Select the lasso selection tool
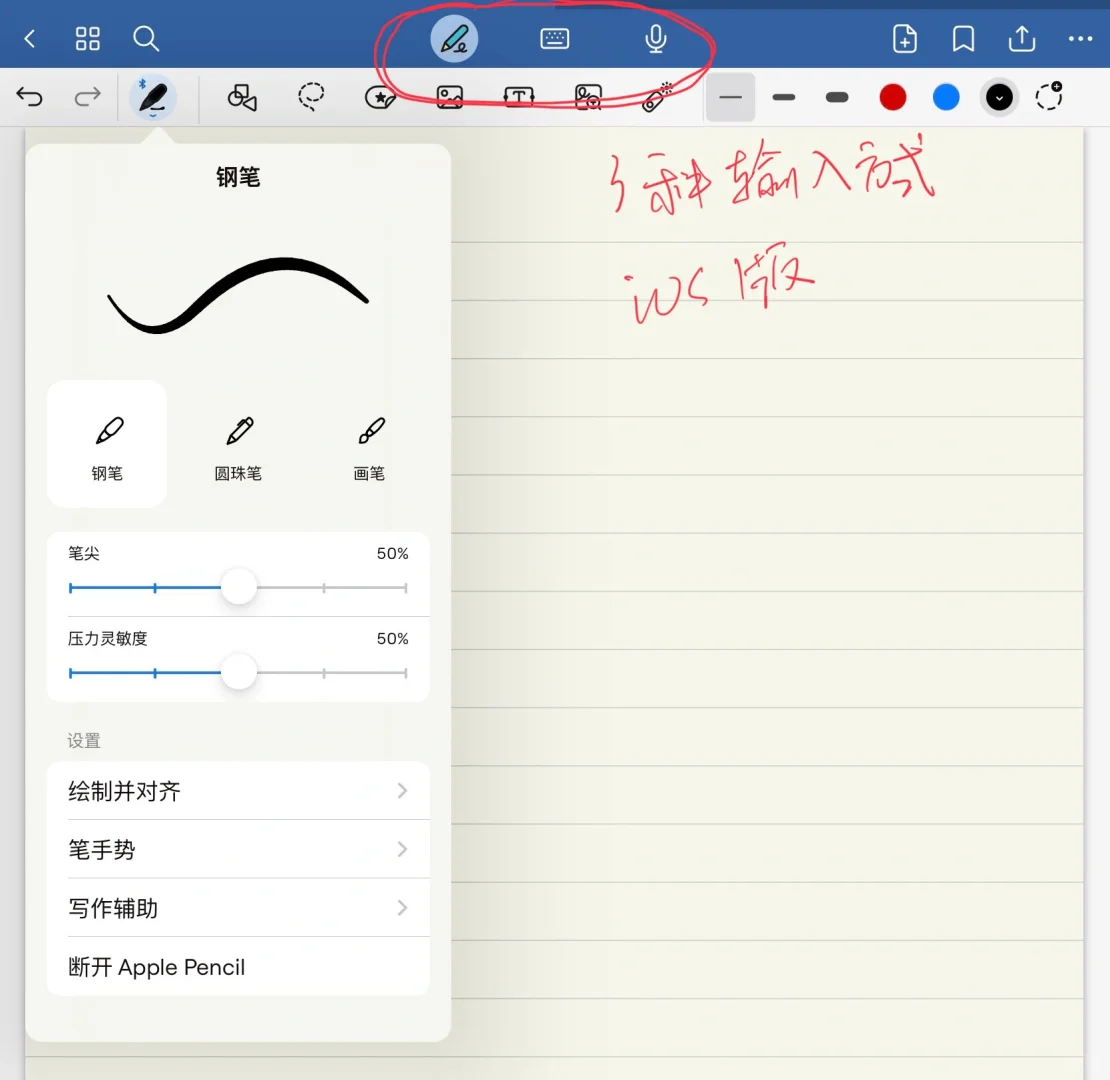This screenshot has height=1080, width=1110. (x=311, y=97)
